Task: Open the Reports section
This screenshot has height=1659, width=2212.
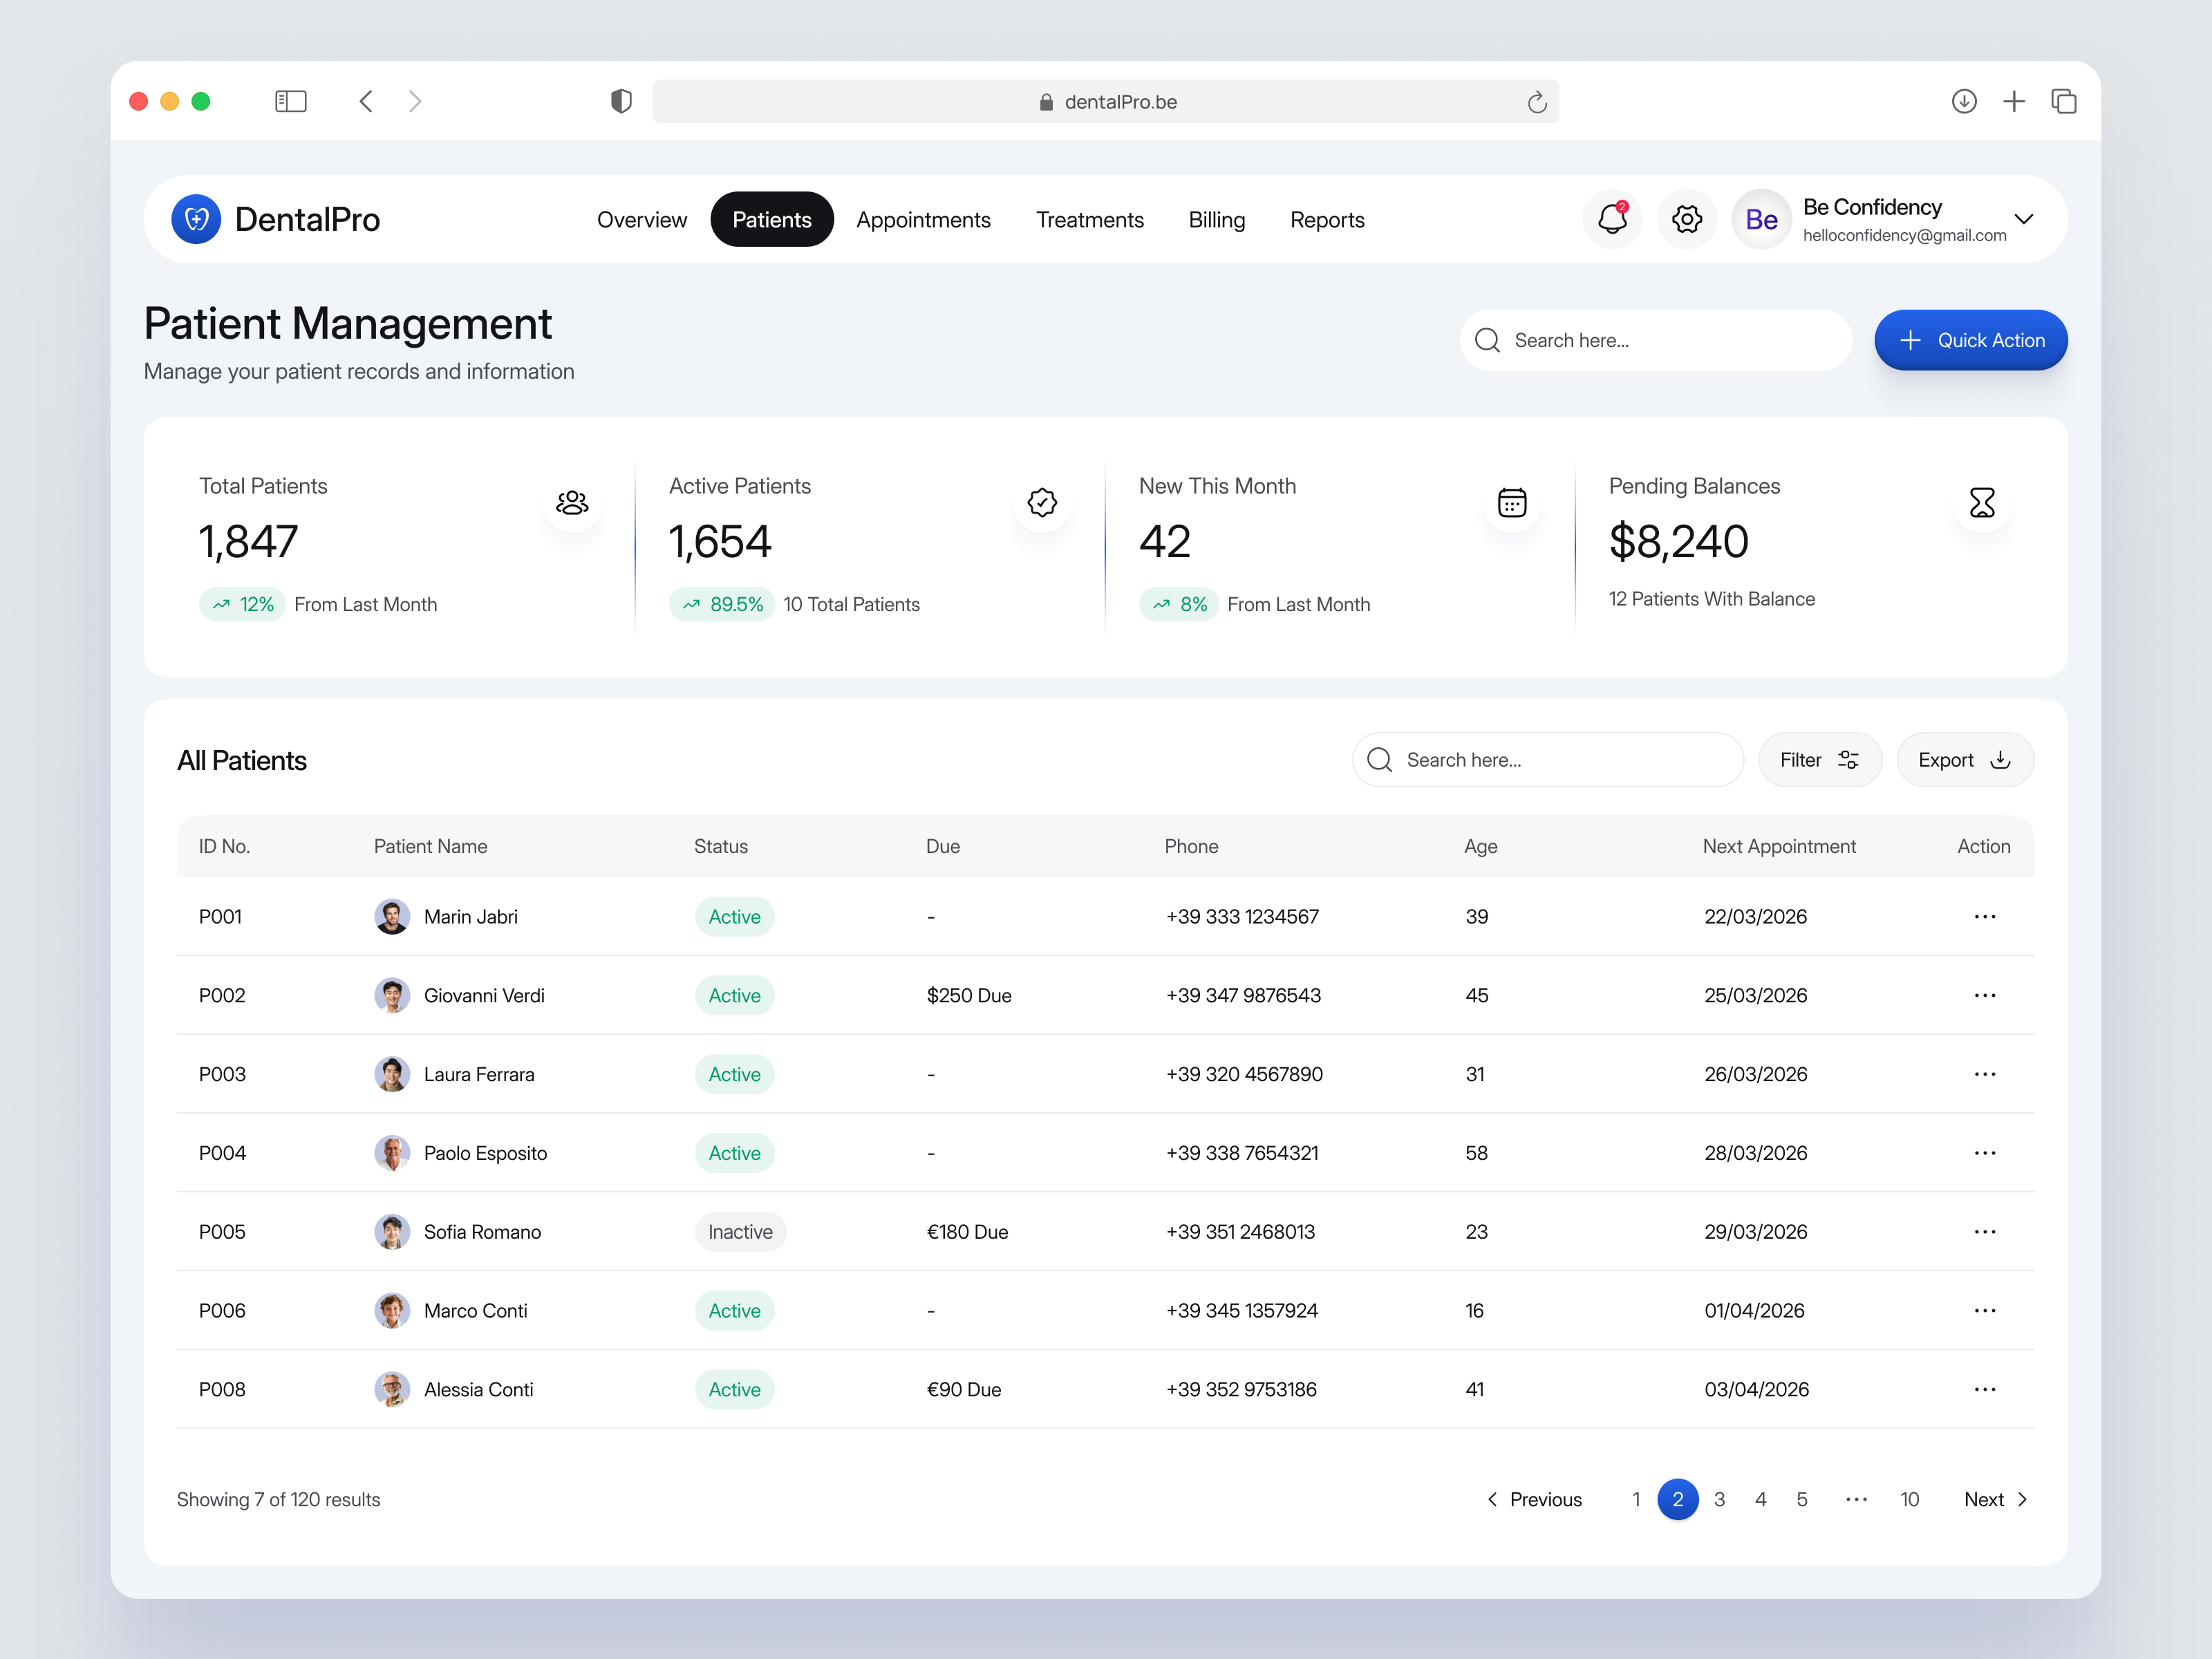Action: click(x=1327, y=219)
